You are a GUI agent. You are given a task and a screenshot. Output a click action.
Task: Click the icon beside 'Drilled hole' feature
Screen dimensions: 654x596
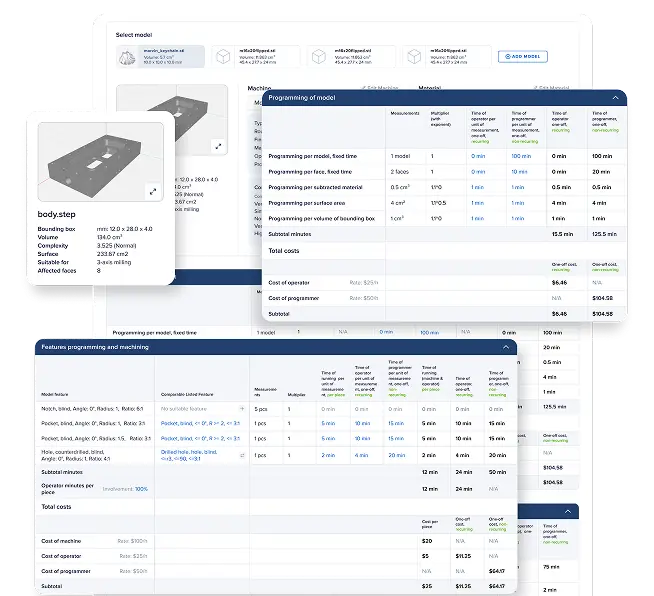point(242,455)
